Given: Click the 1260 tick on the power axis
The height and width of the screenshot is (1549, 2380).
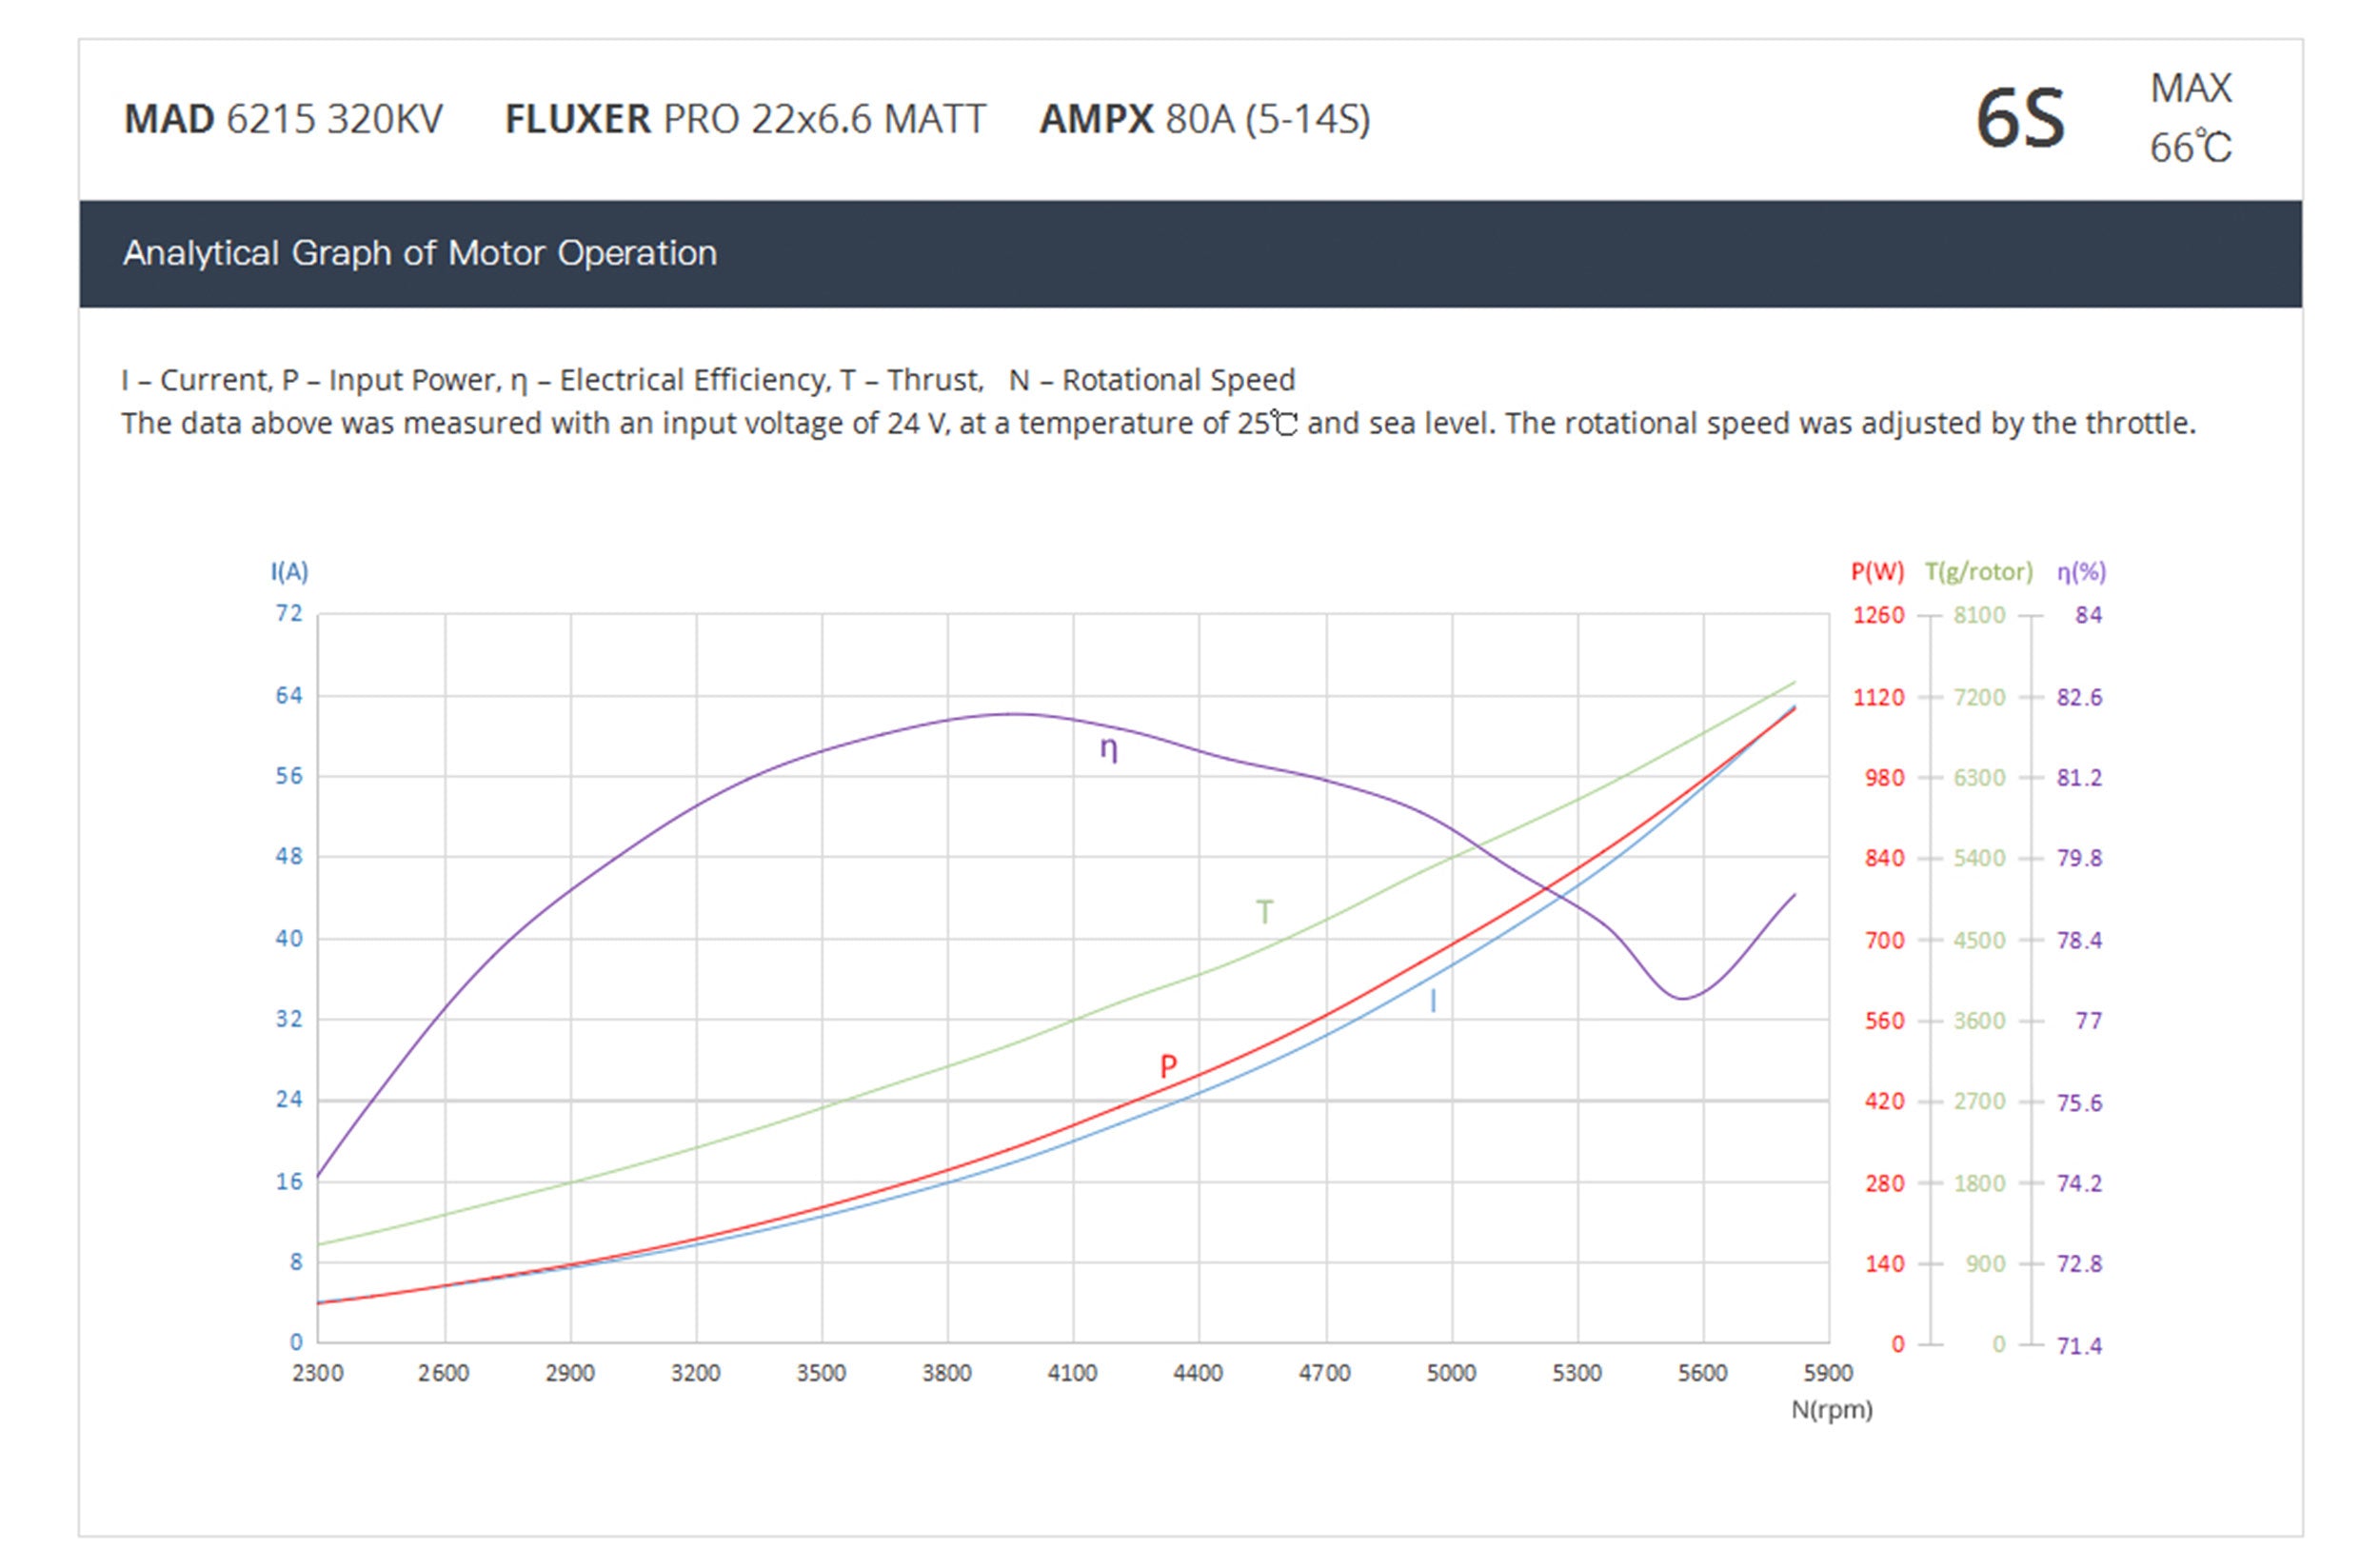Looking at the screenshot, I should click(1878, 615).
